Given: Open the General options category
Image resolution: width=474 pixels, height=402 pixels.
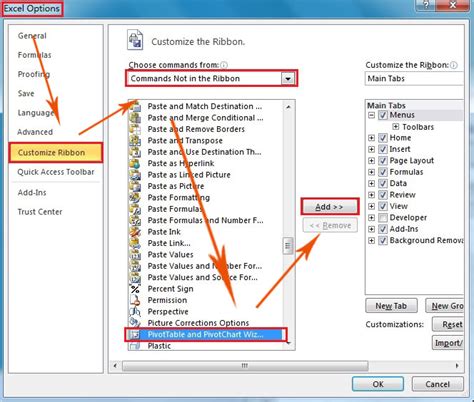Looking at the screenshot, I should coord(32,36).
